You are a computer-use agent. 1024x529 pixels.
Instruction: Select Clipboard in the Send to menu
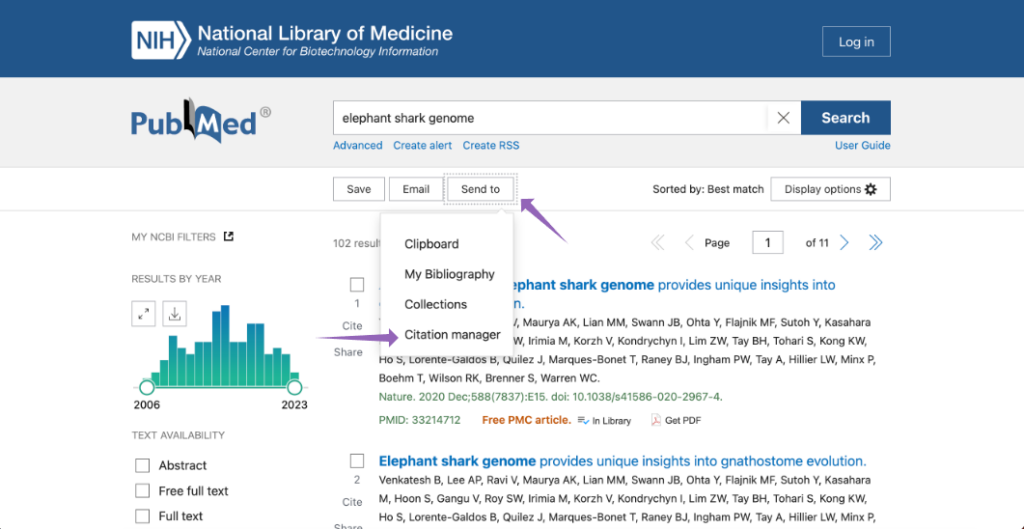[431, 244]
